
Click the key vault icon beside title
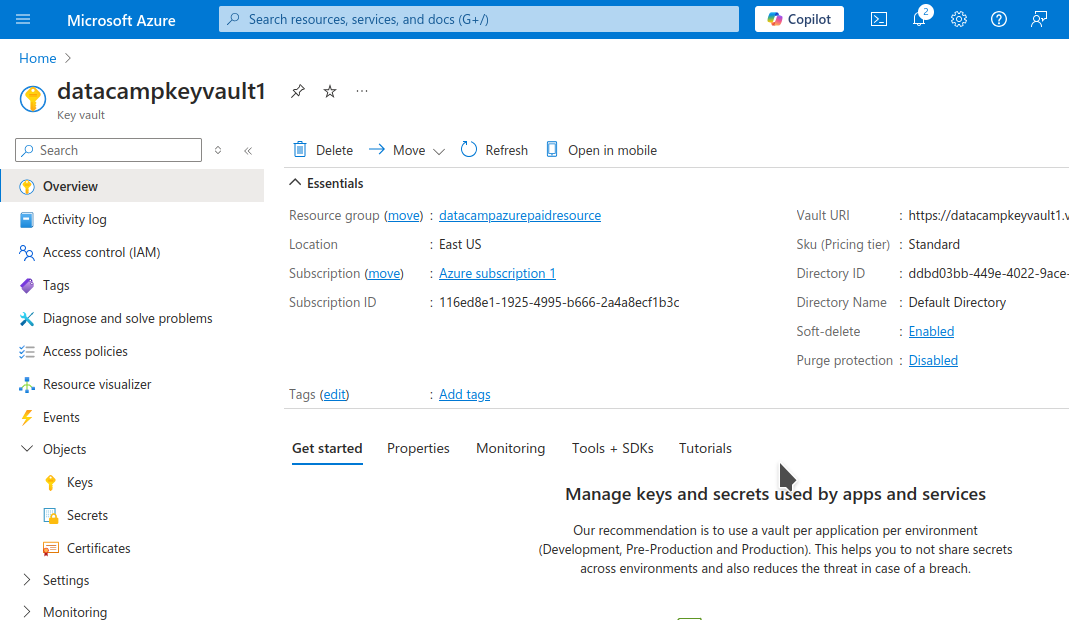pos(33,99)
